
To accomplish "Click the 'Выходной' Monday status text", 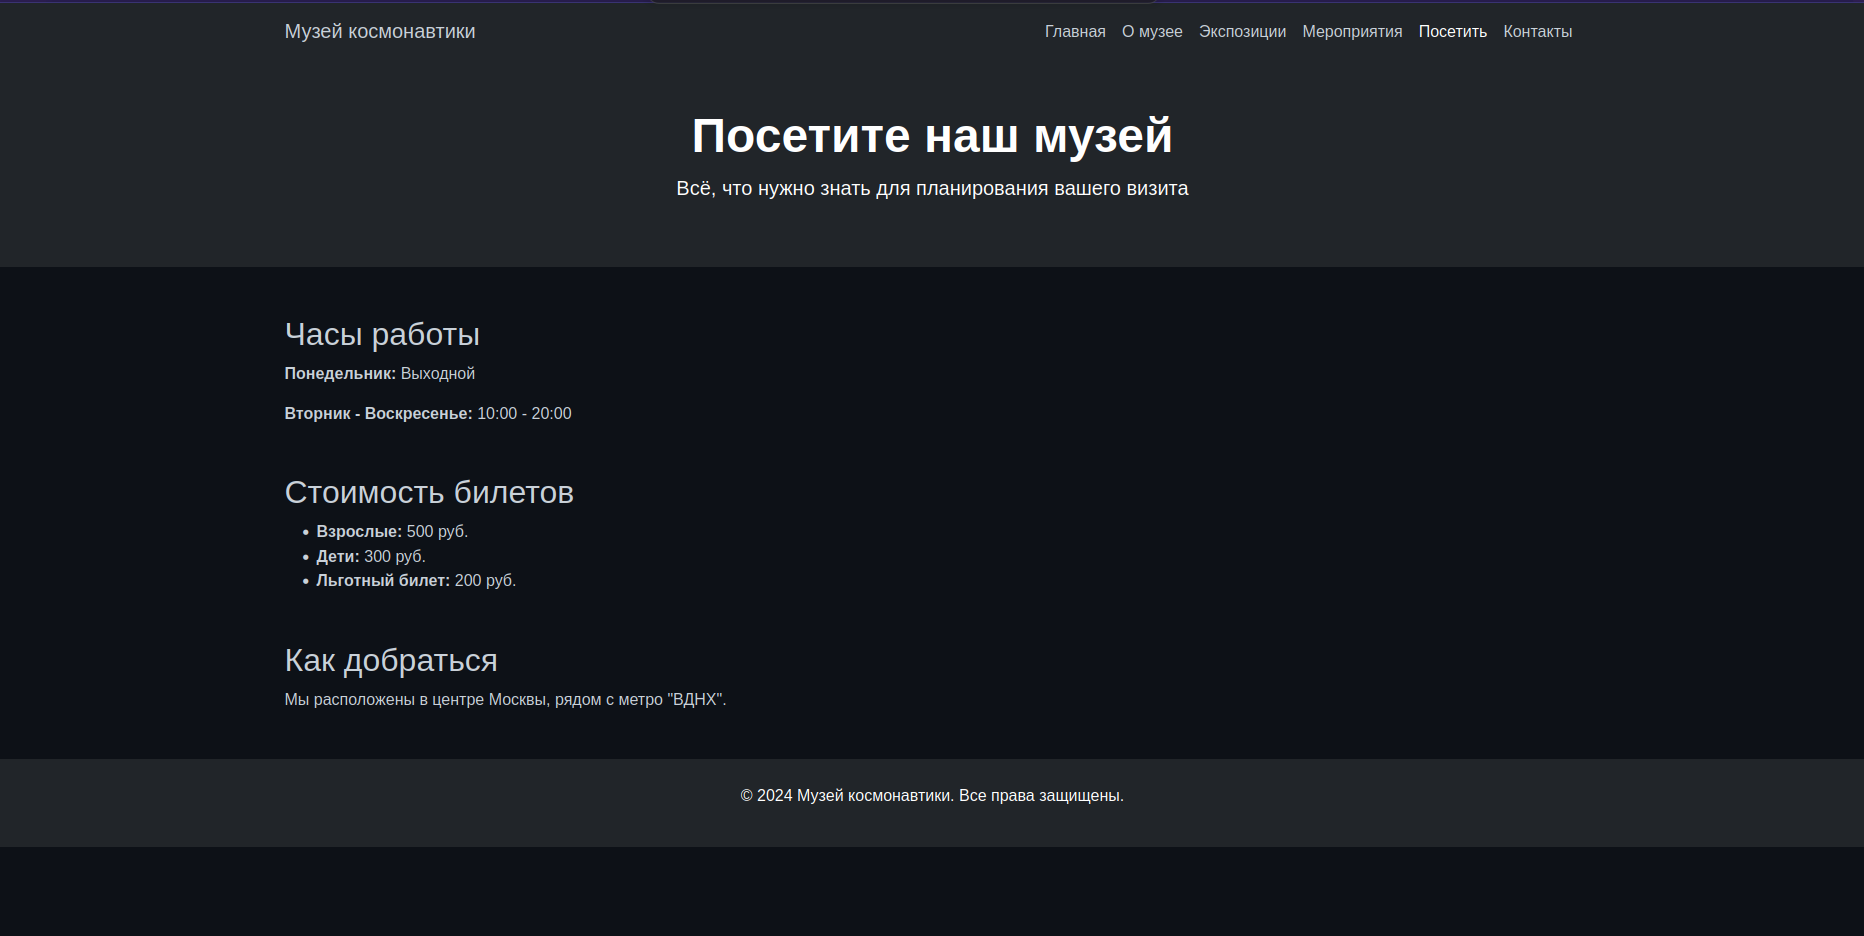I will click(x=438, y=374).
